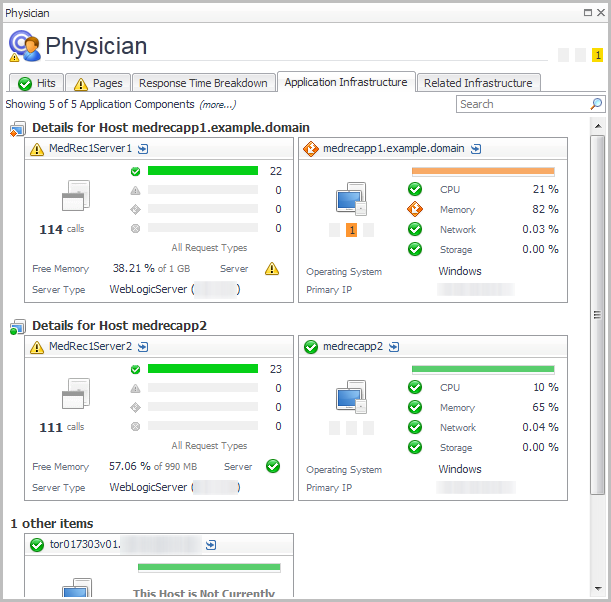Click medrecapp1 CPU 21 % status icon

tap(415, 189)
